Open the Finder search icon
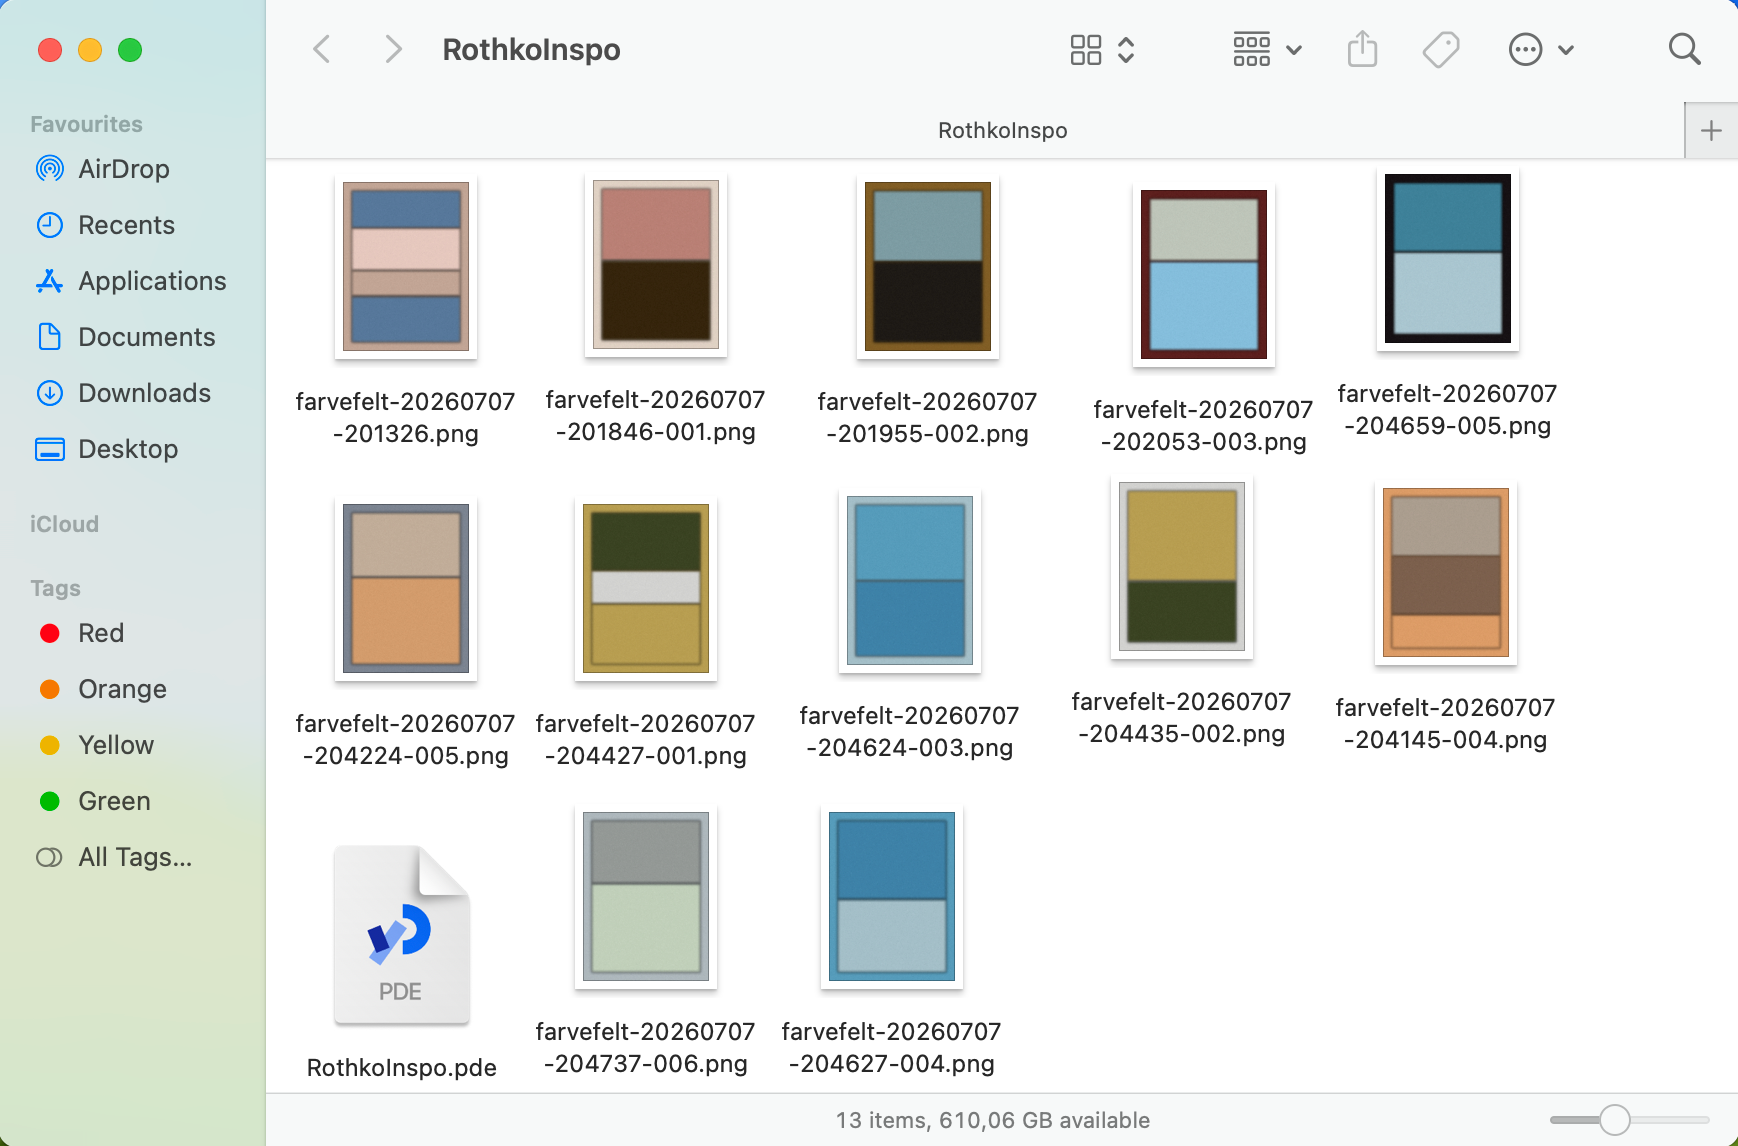The width and height of the screenshot is (1738, 1146). (1684, 49)
